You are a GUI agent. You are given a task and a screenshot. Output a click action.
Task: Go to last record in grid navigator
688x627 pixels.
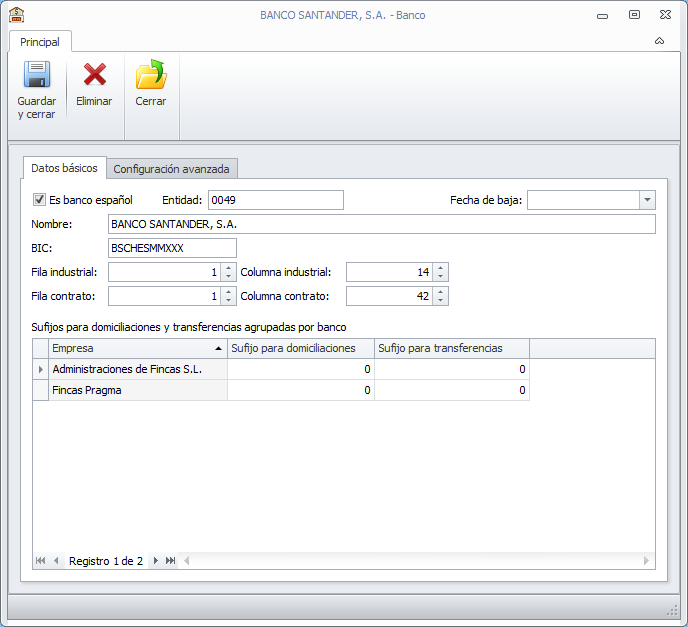point(170,561)
